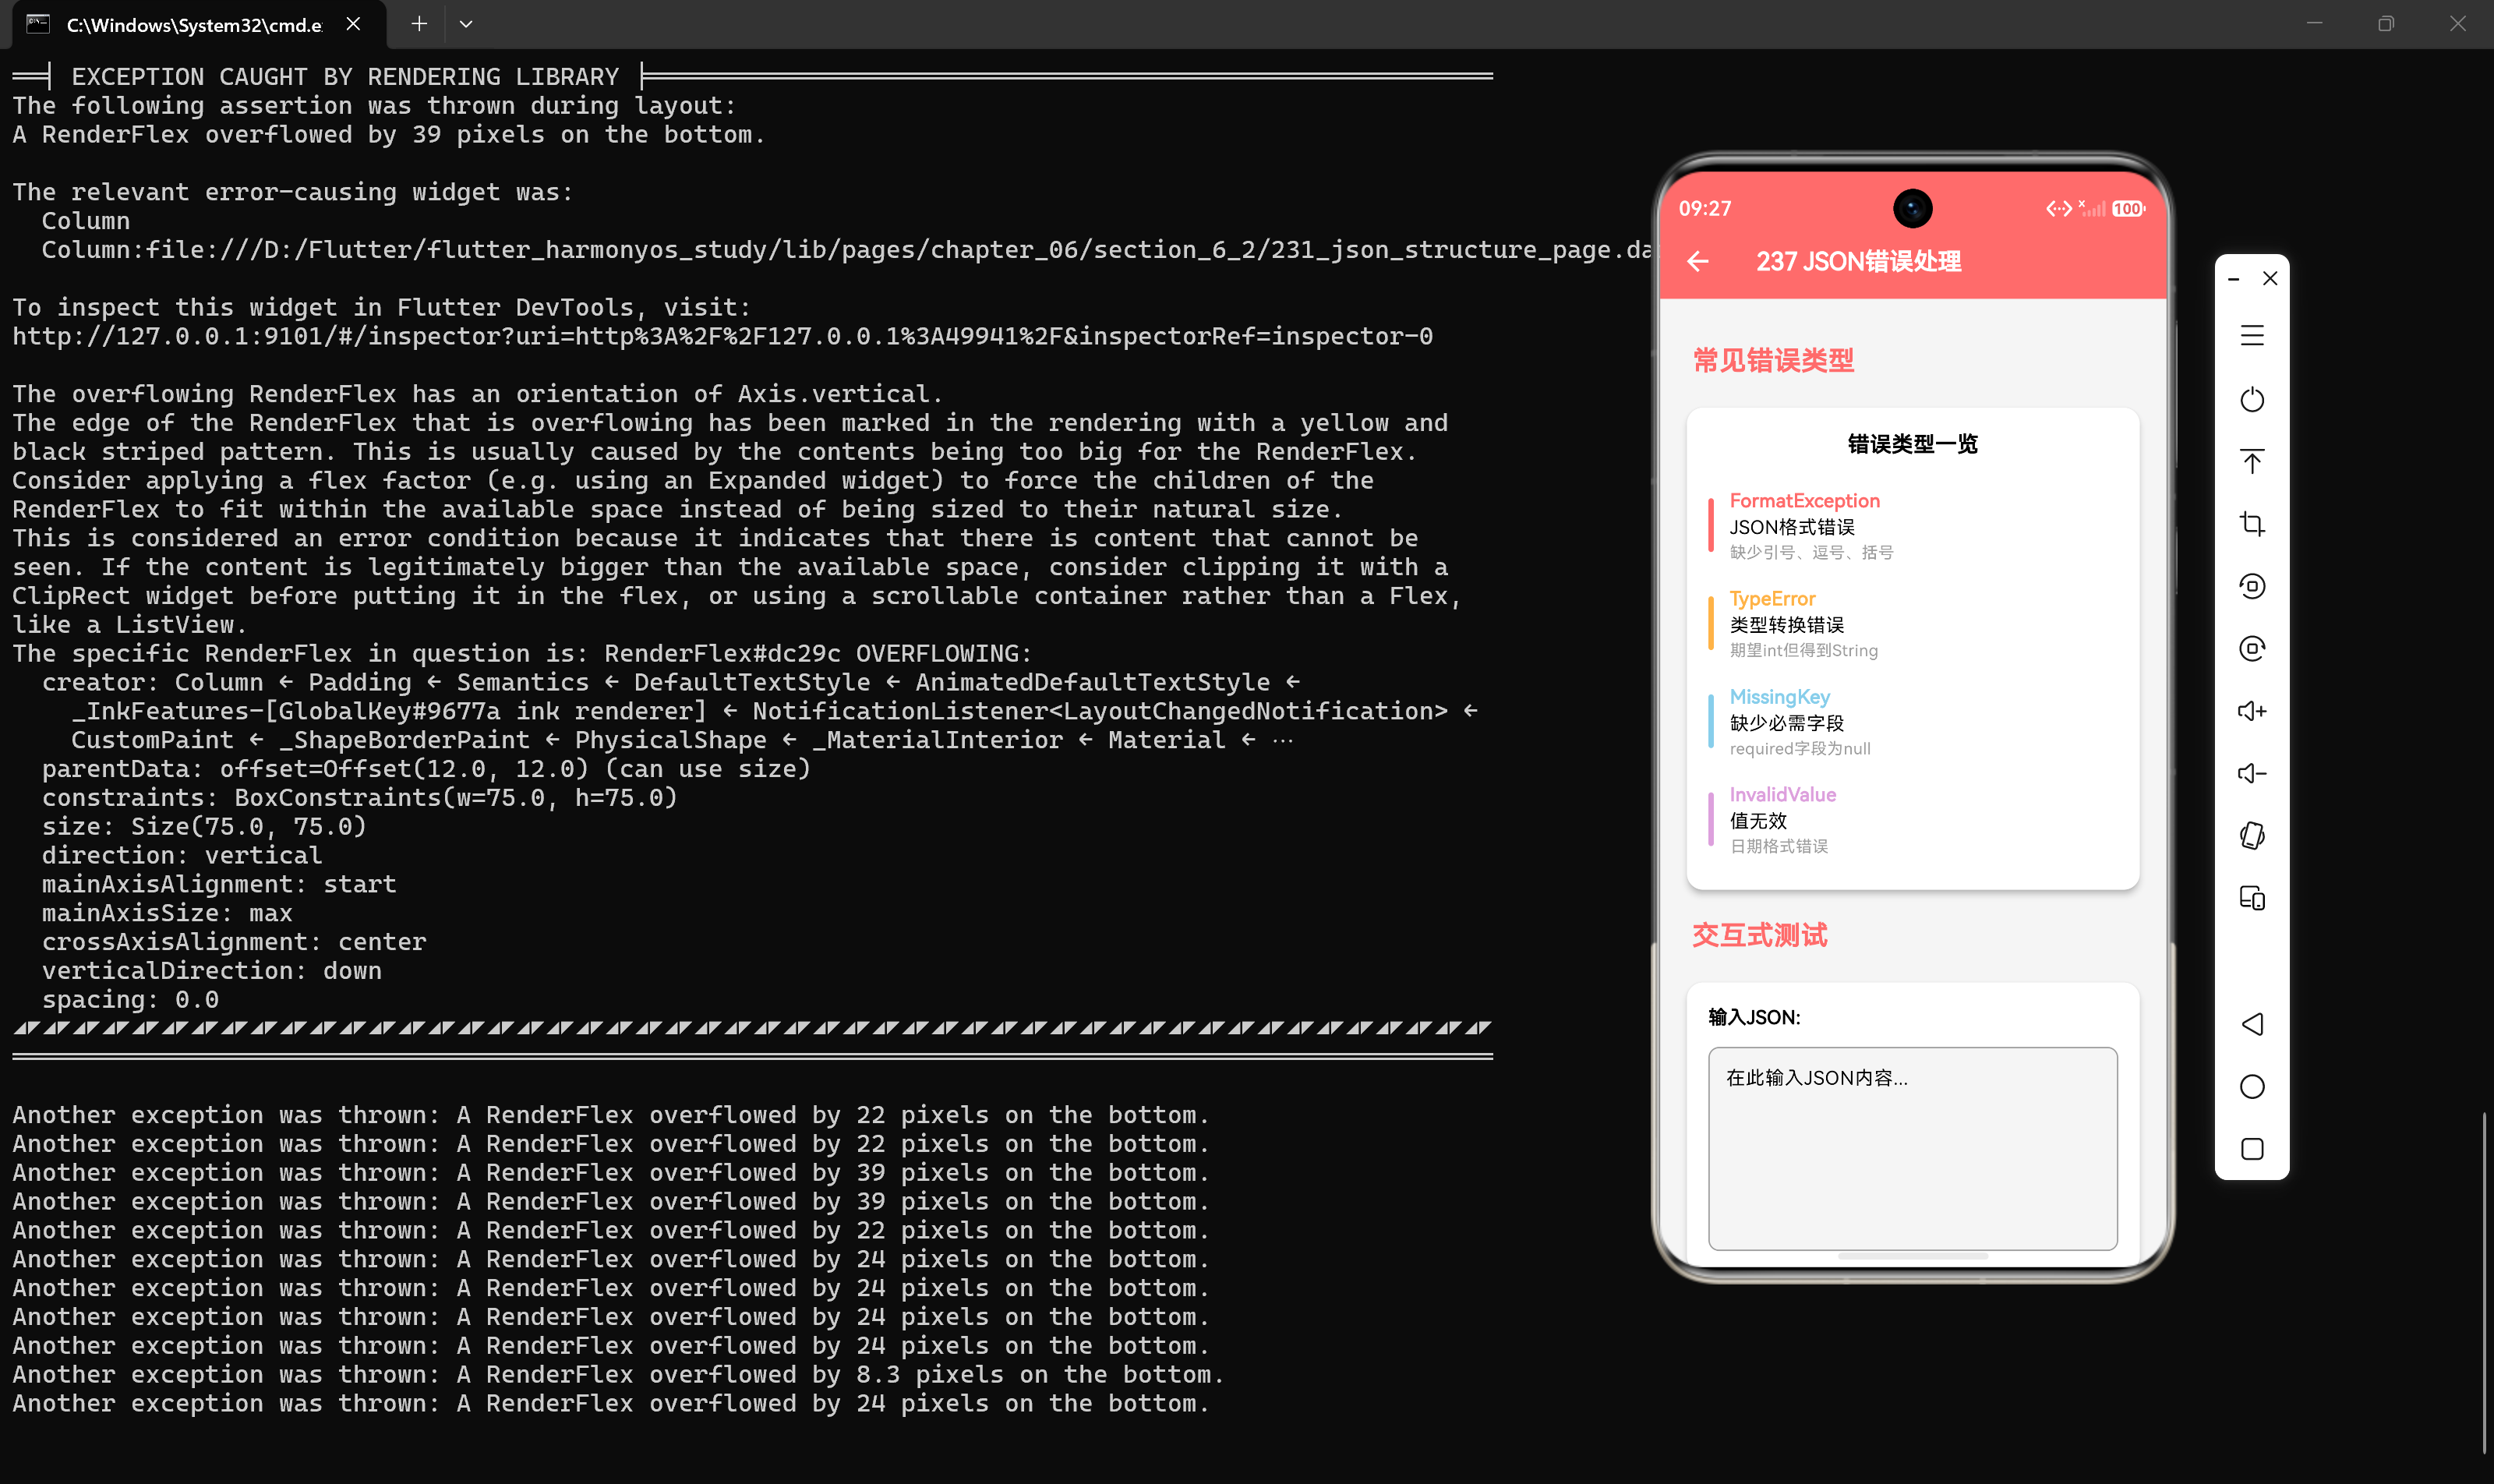Click the phone battery indicator showing 100
Screen dimensions: 2494x1484
click(x=2128, y=209)
